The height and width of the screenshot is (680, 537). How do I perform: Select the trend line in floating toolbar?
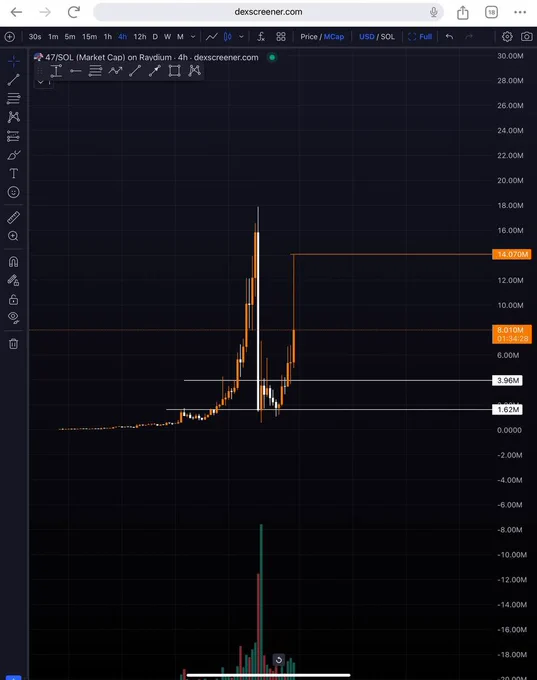tap(135, 71)
